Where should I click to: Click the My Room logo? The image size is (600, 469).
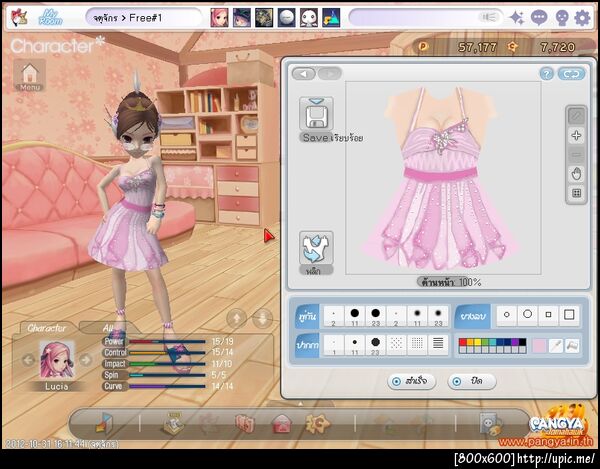click(50, 17)
